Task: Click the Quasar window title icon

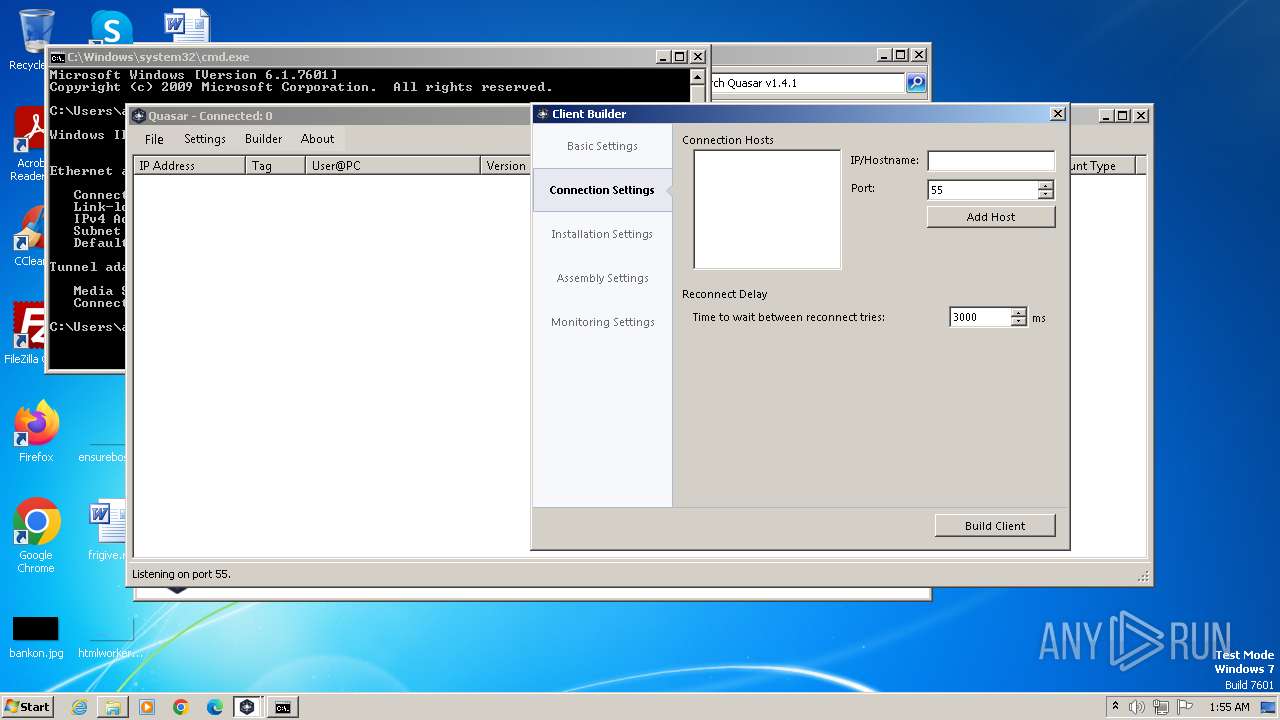Action: tap(139, 116)
